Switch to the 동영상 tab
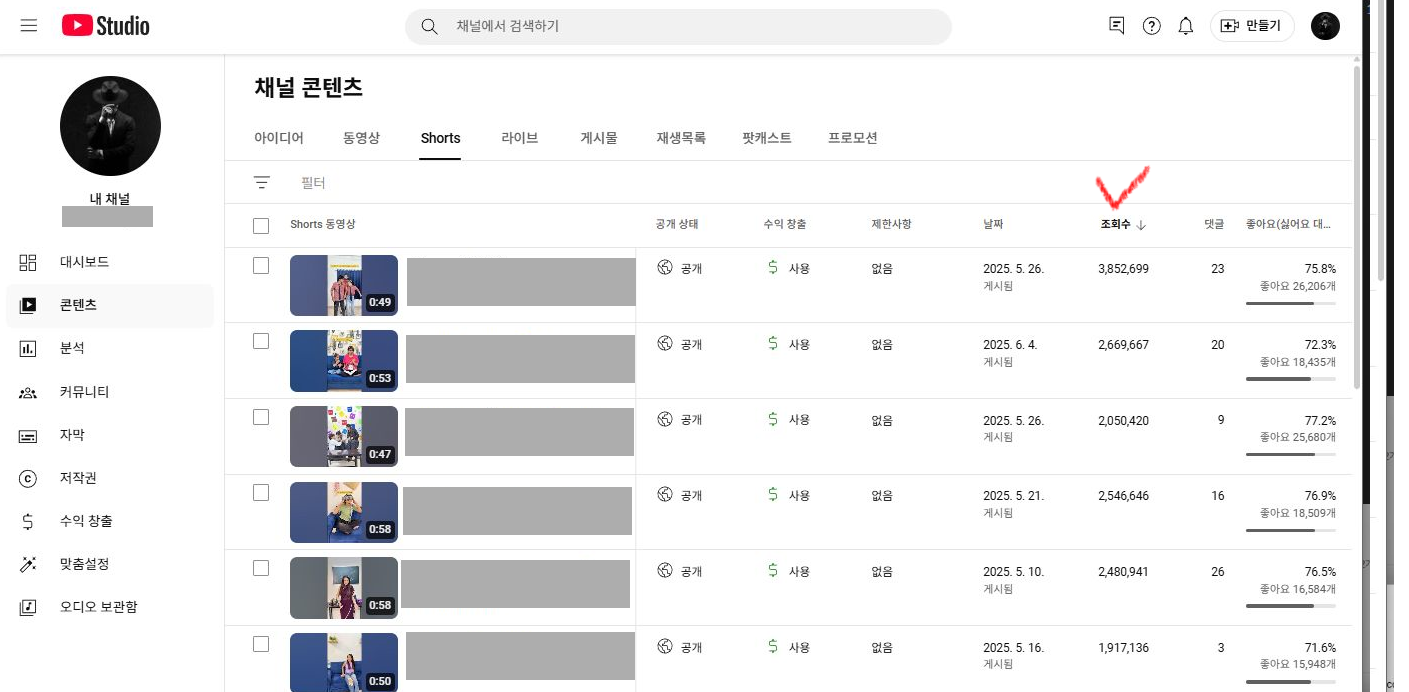This screenshot has width=1409, height=692. click(x=361, y=138)
